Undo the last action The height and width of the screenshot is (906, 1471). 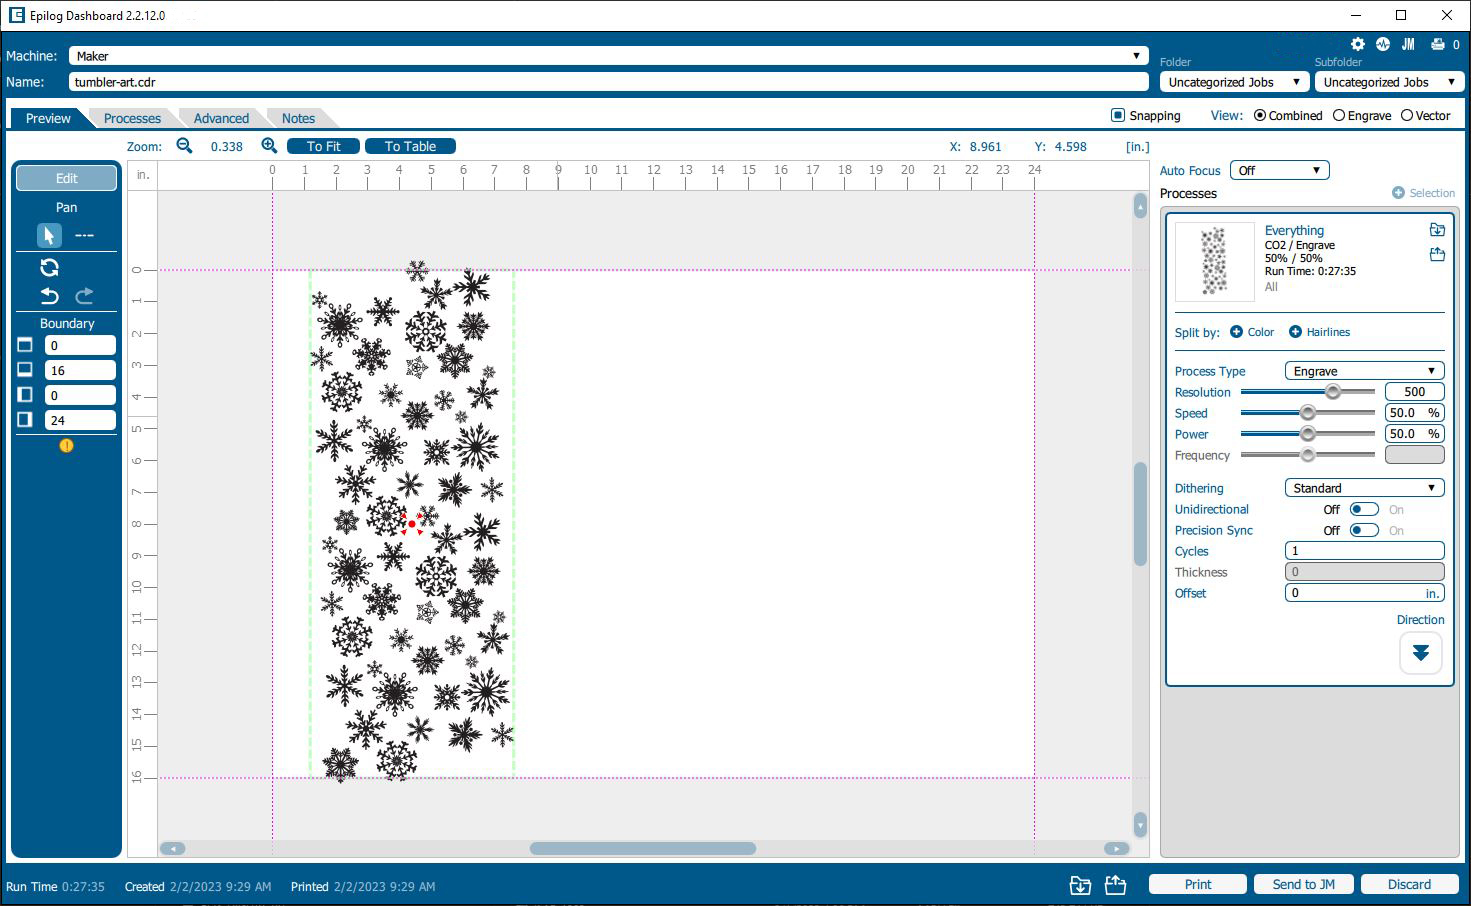coord(49,296)
